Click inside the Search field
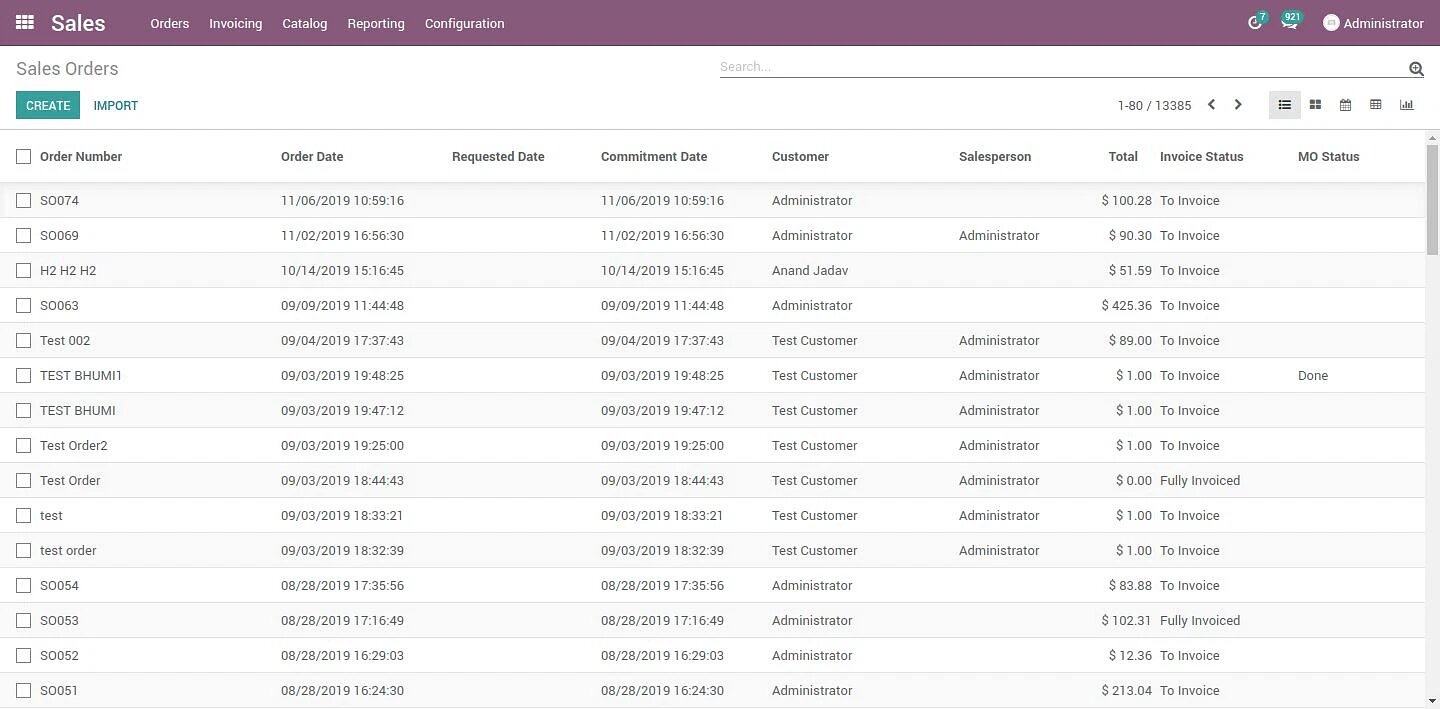The image size is (1440, 709). pyautogui.click(x=1000, y=66)
